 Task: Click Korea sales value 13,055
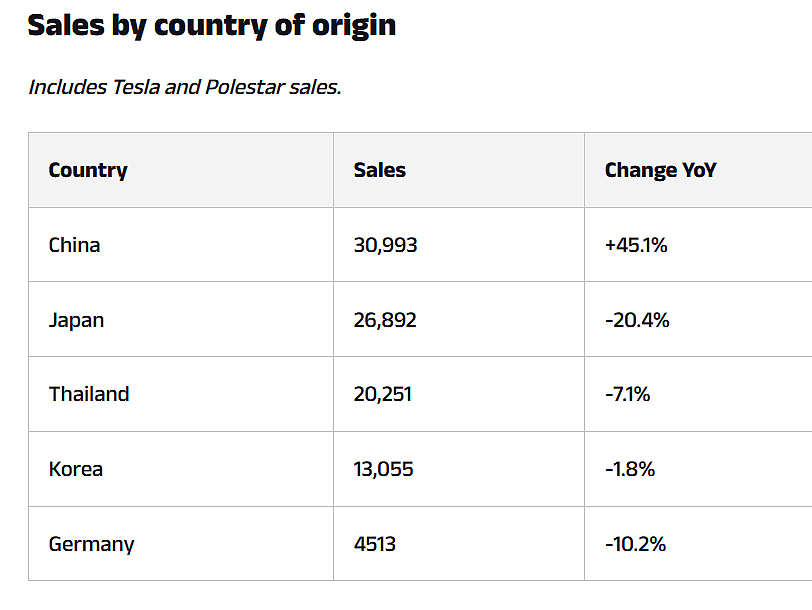[x=384, y=469]
